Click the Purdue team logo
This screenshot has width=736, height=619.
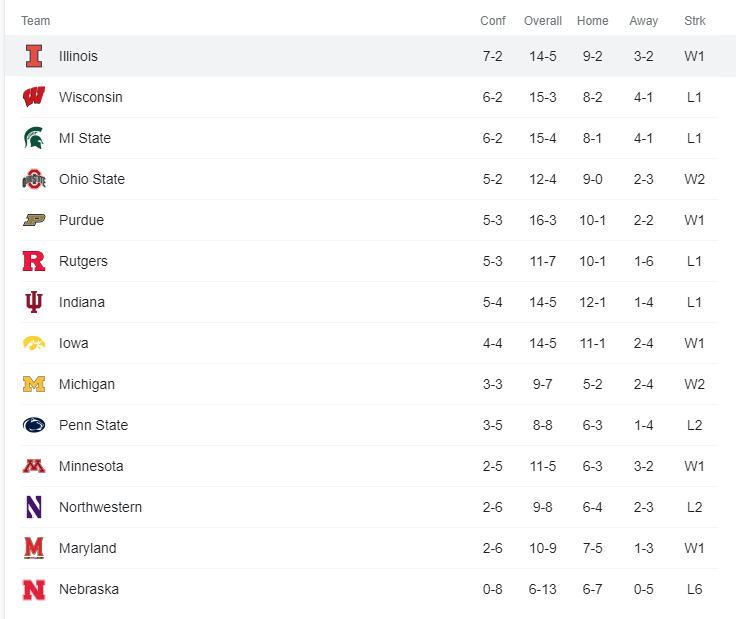34,220
